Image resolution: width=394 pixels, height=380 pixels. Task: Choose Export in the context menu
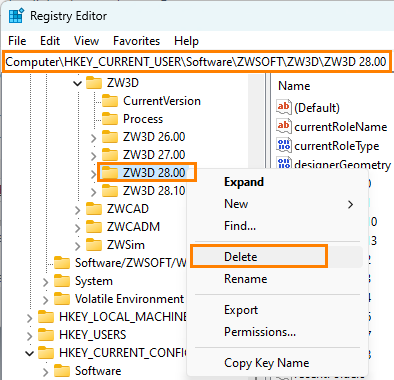point(278,310)
